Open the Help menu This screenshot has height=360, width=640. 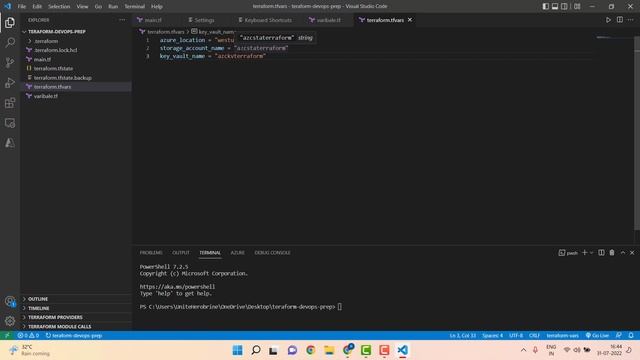click(x=157, y=7)
